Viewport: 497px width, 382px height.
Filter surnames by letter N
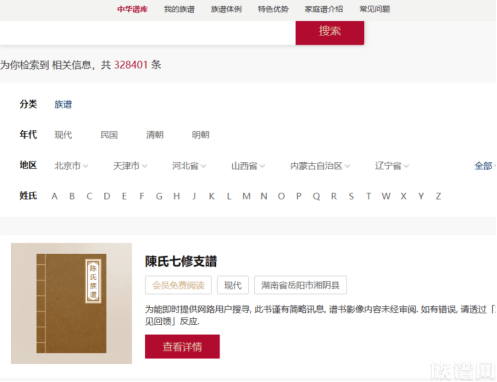tap(264, 196)
